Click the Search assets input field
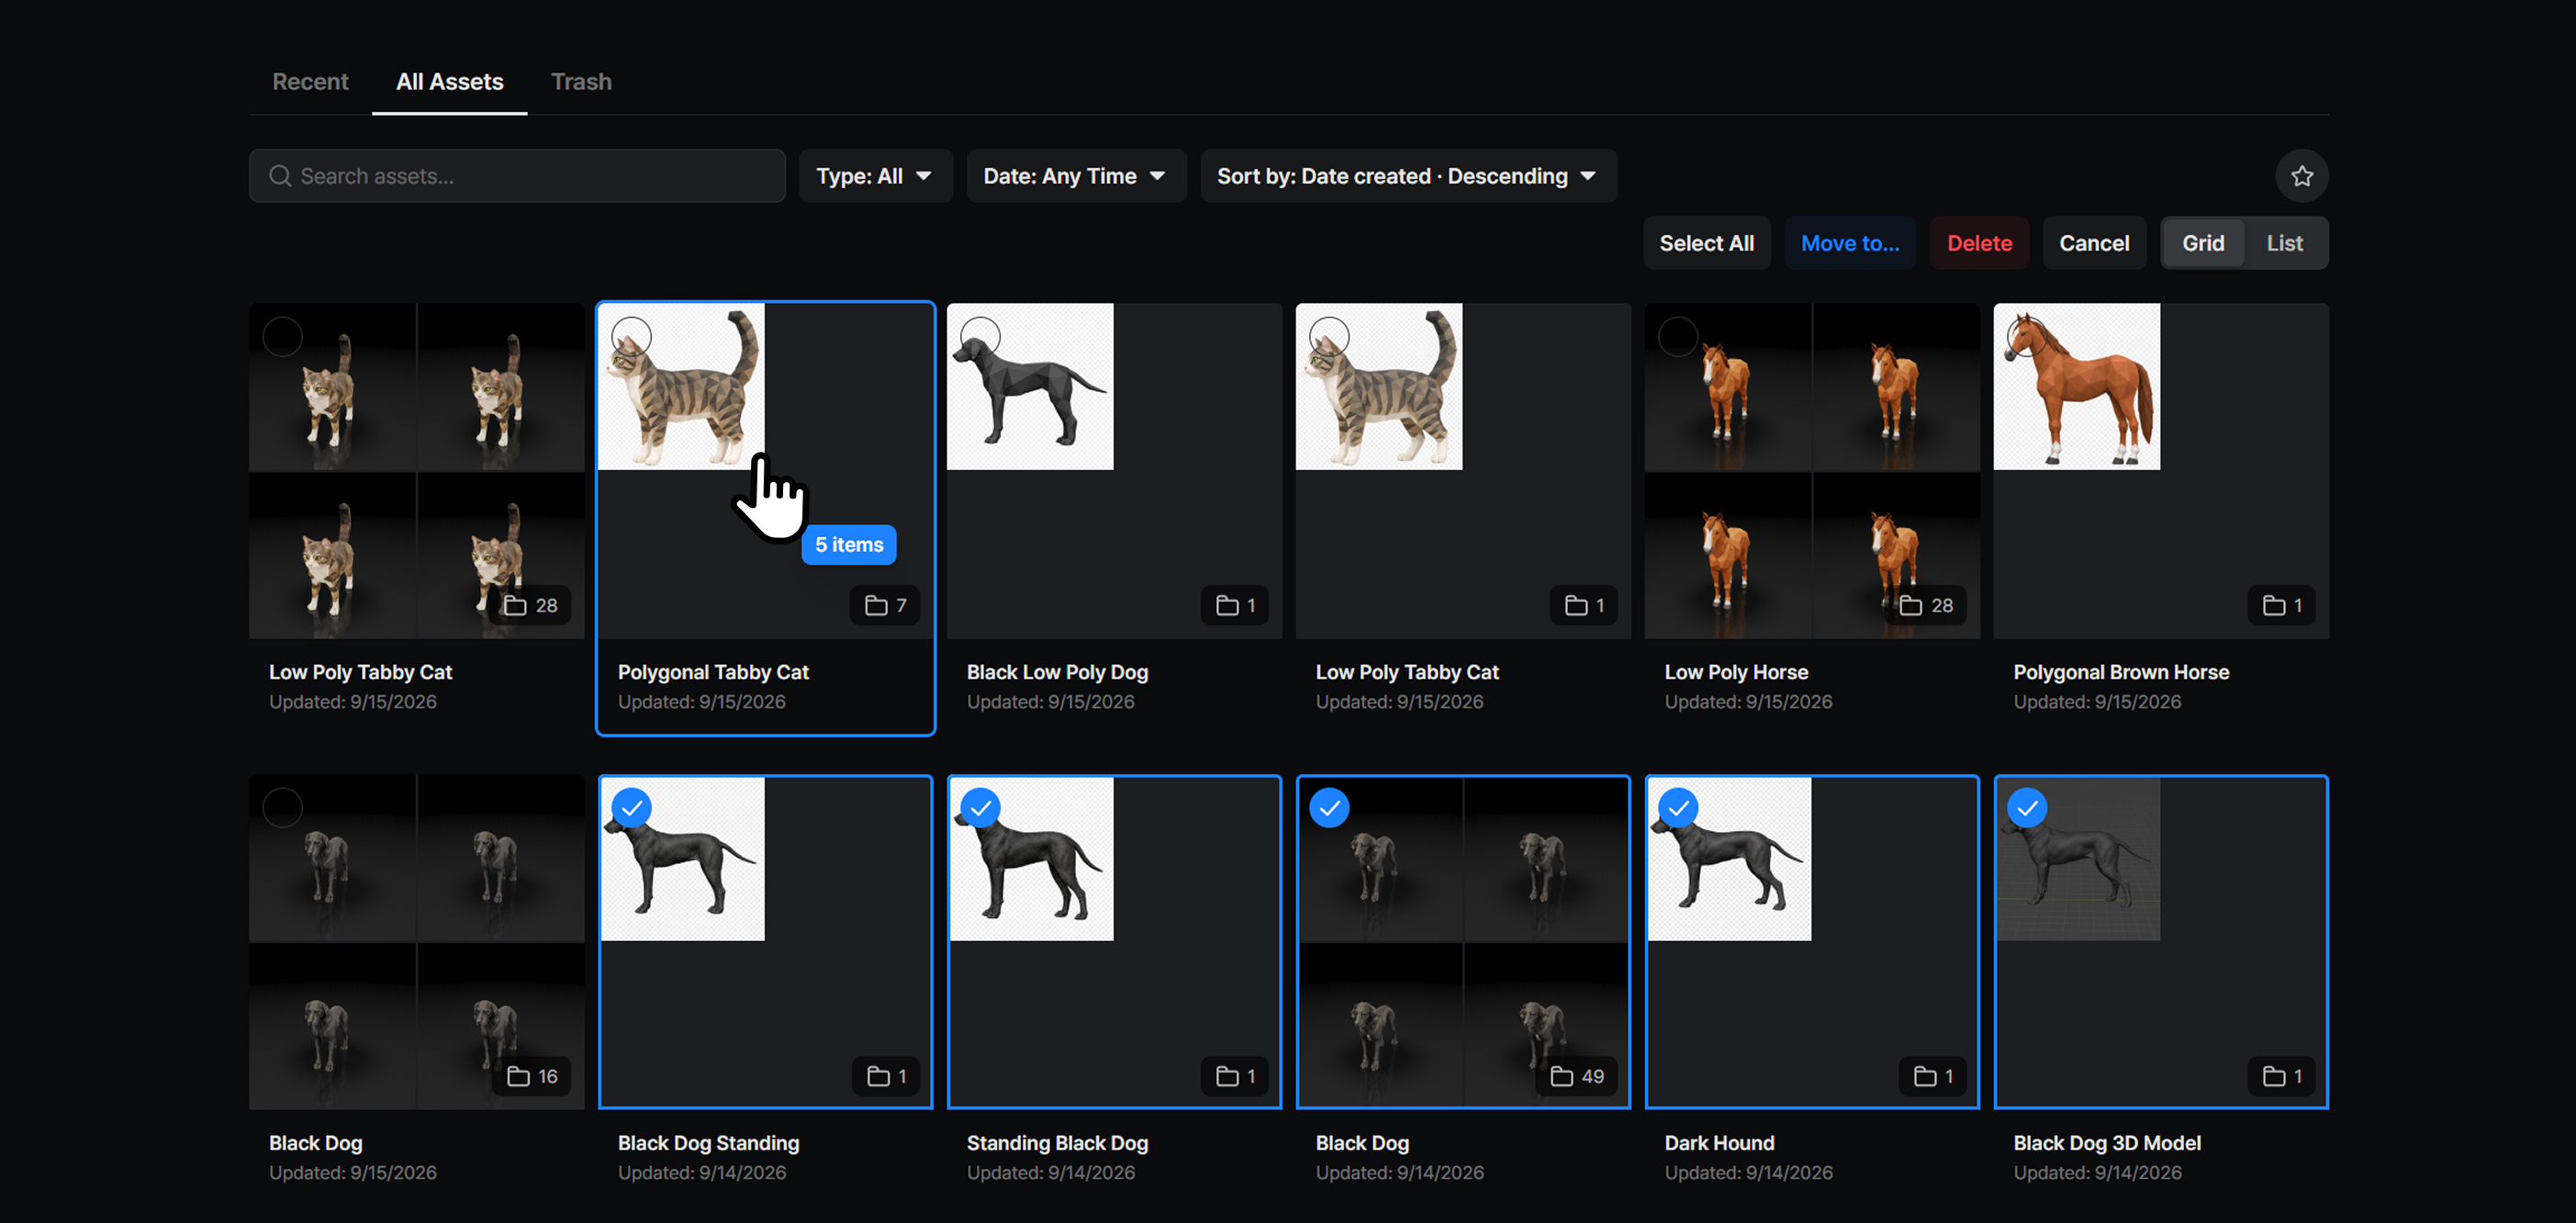Viewport: 2576px width, 1223px height. pyautogui.click(x=517, y=176)
